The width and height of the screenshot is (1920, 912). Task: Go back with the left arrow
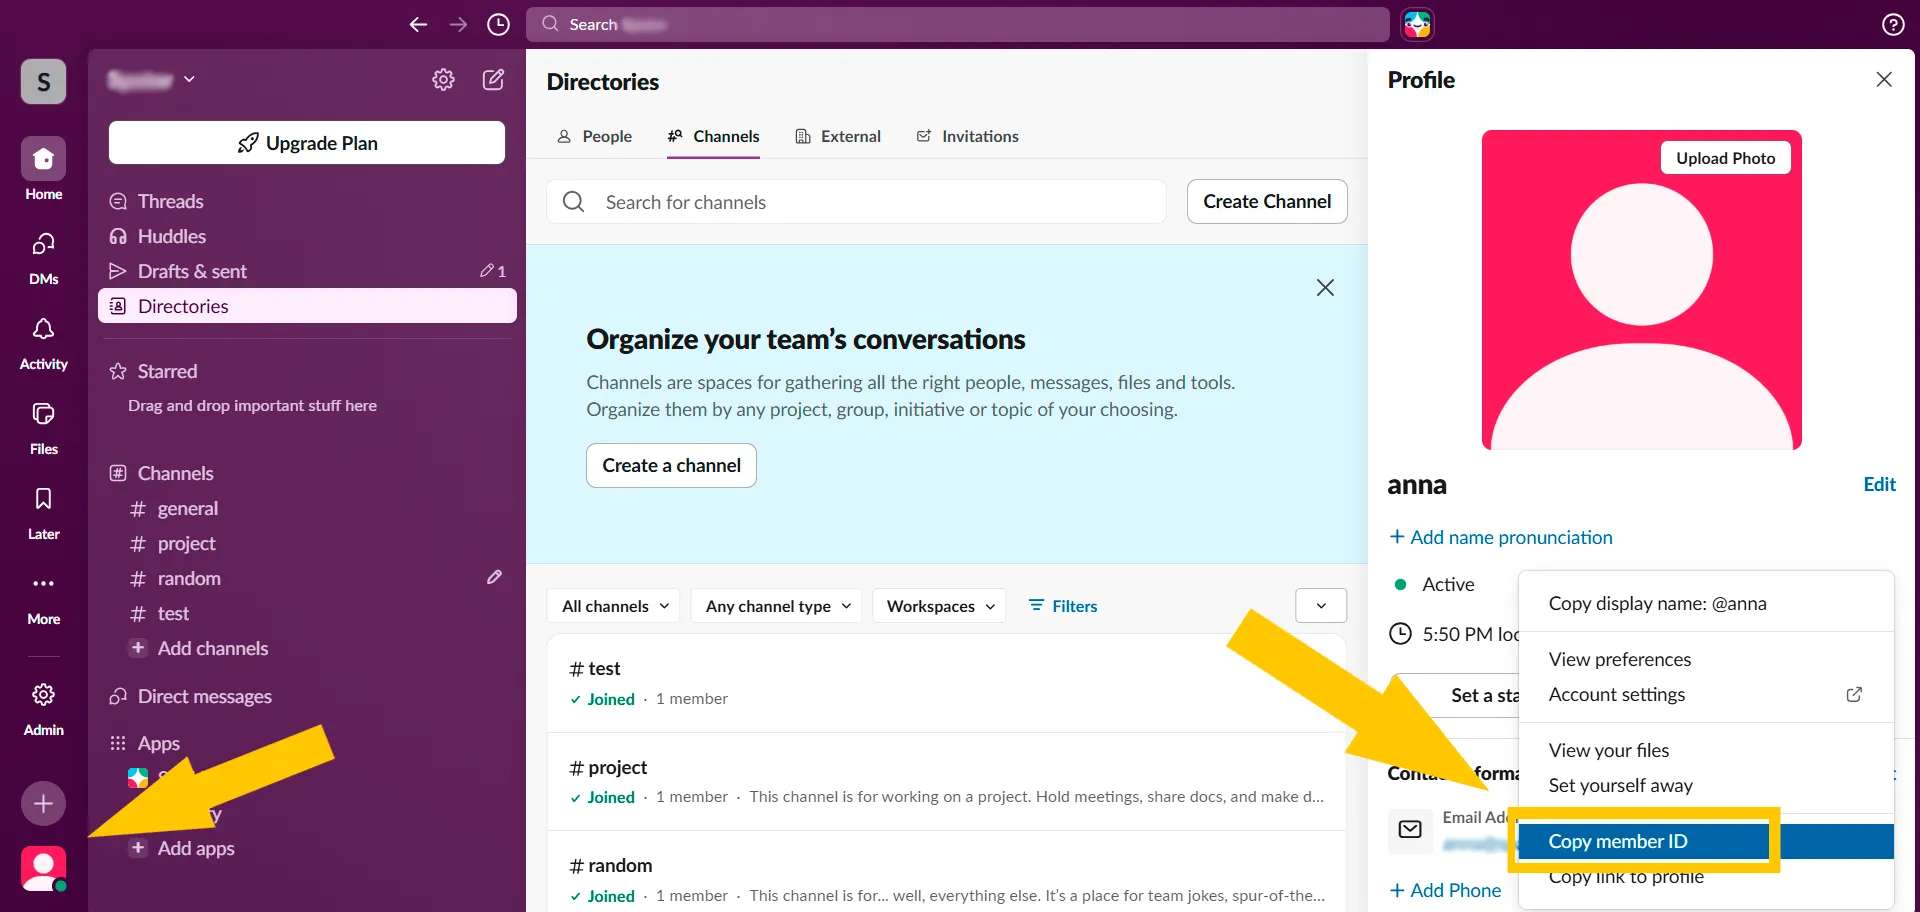pos(418,24)
